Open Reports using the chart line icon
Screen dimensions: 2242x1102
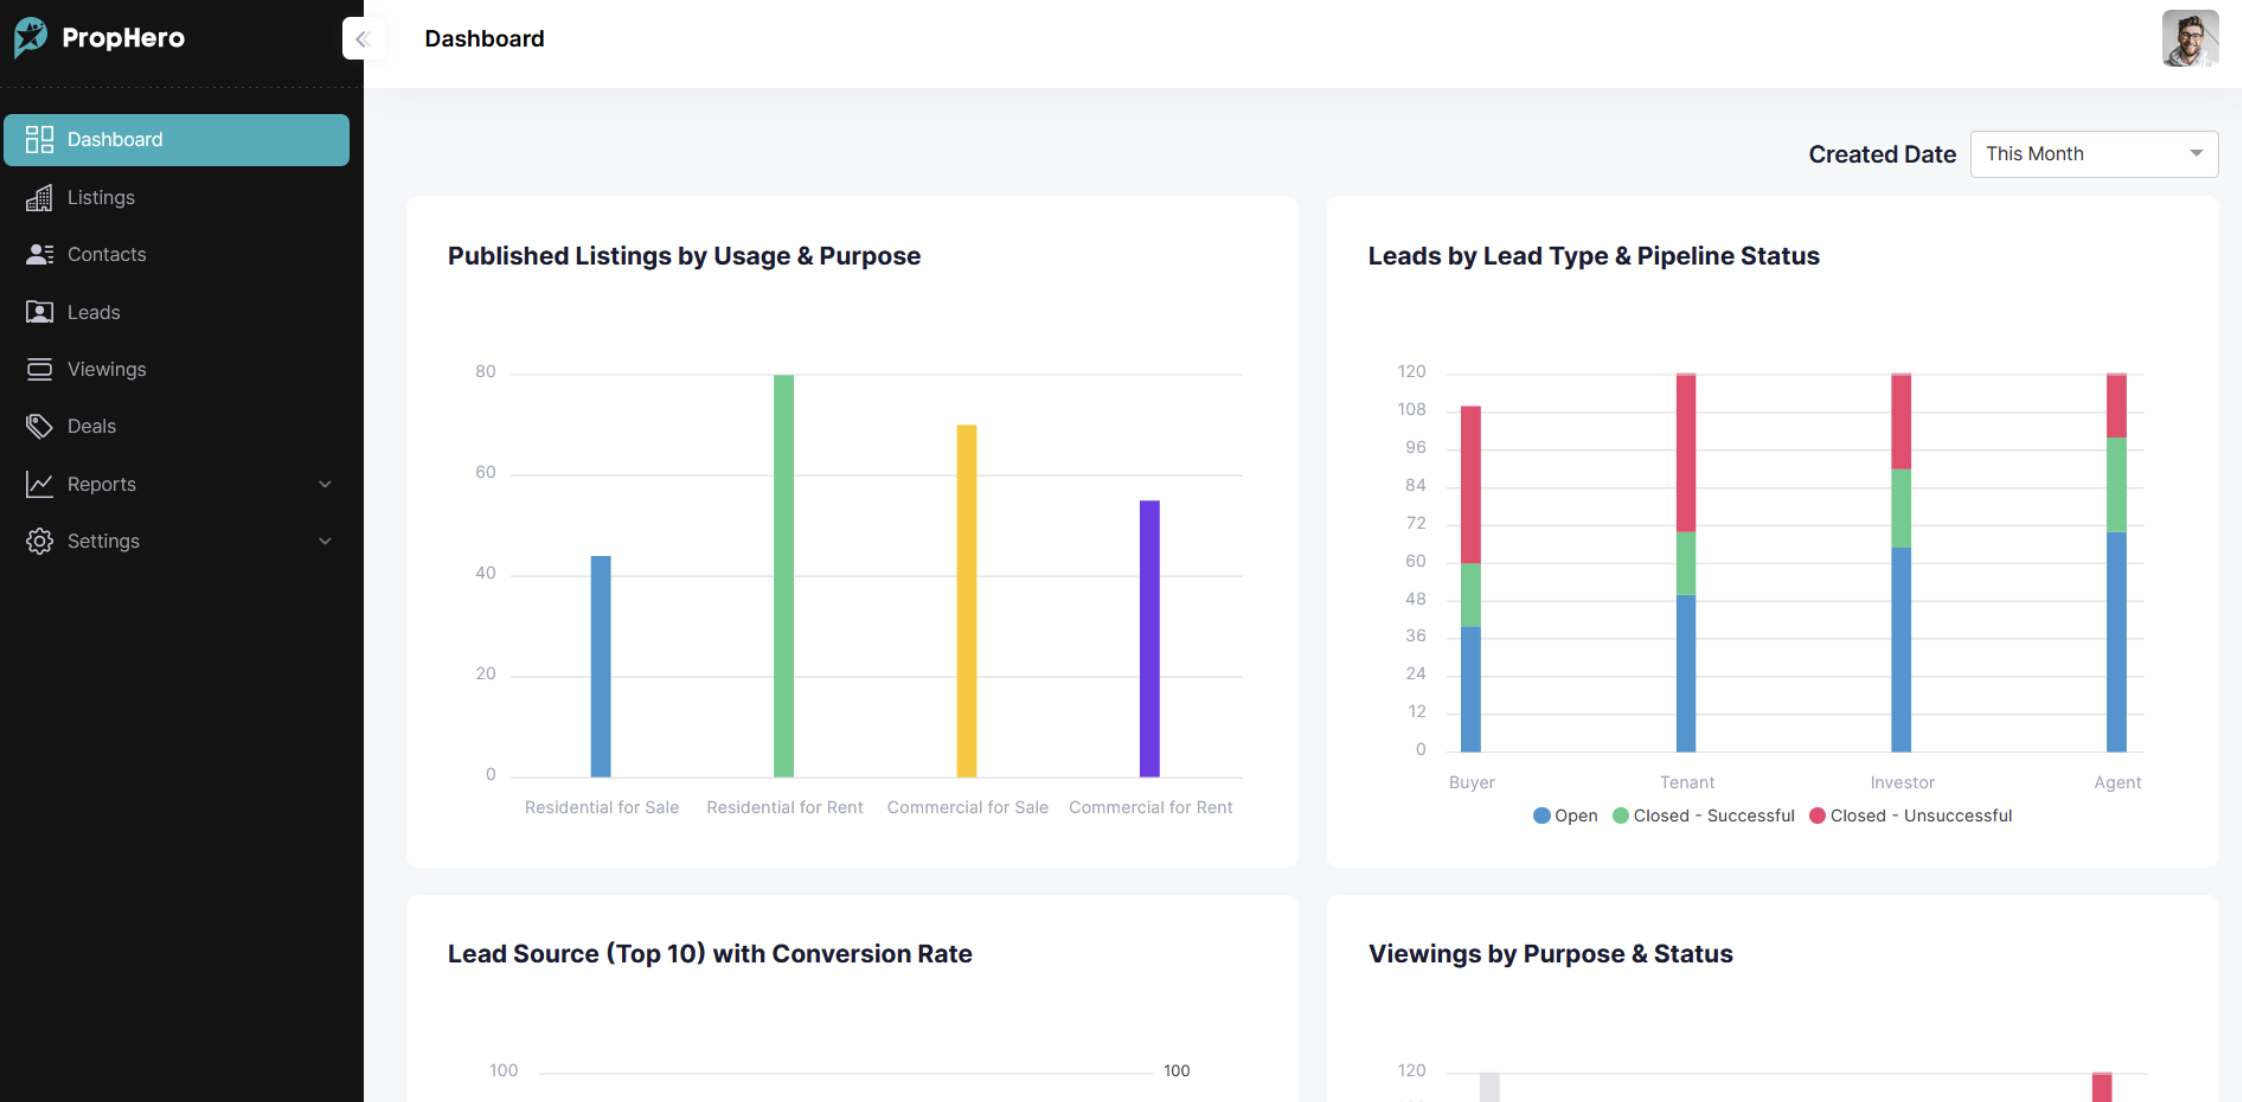39,483
